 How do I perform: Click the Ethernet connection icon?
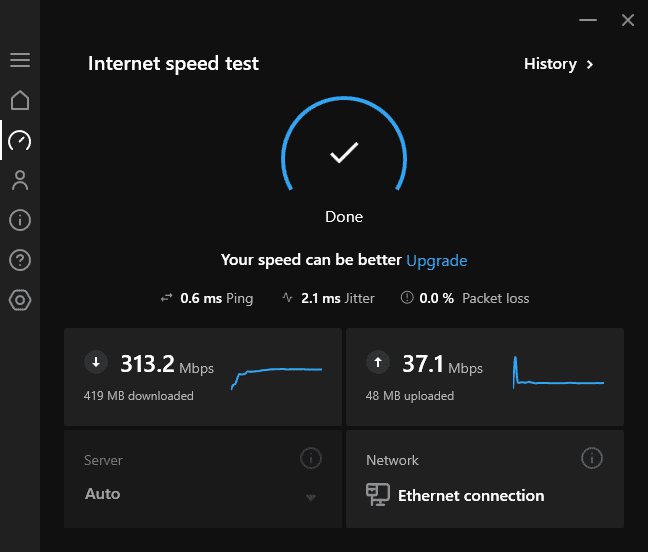pyautogui.click(x=378, y=495)
